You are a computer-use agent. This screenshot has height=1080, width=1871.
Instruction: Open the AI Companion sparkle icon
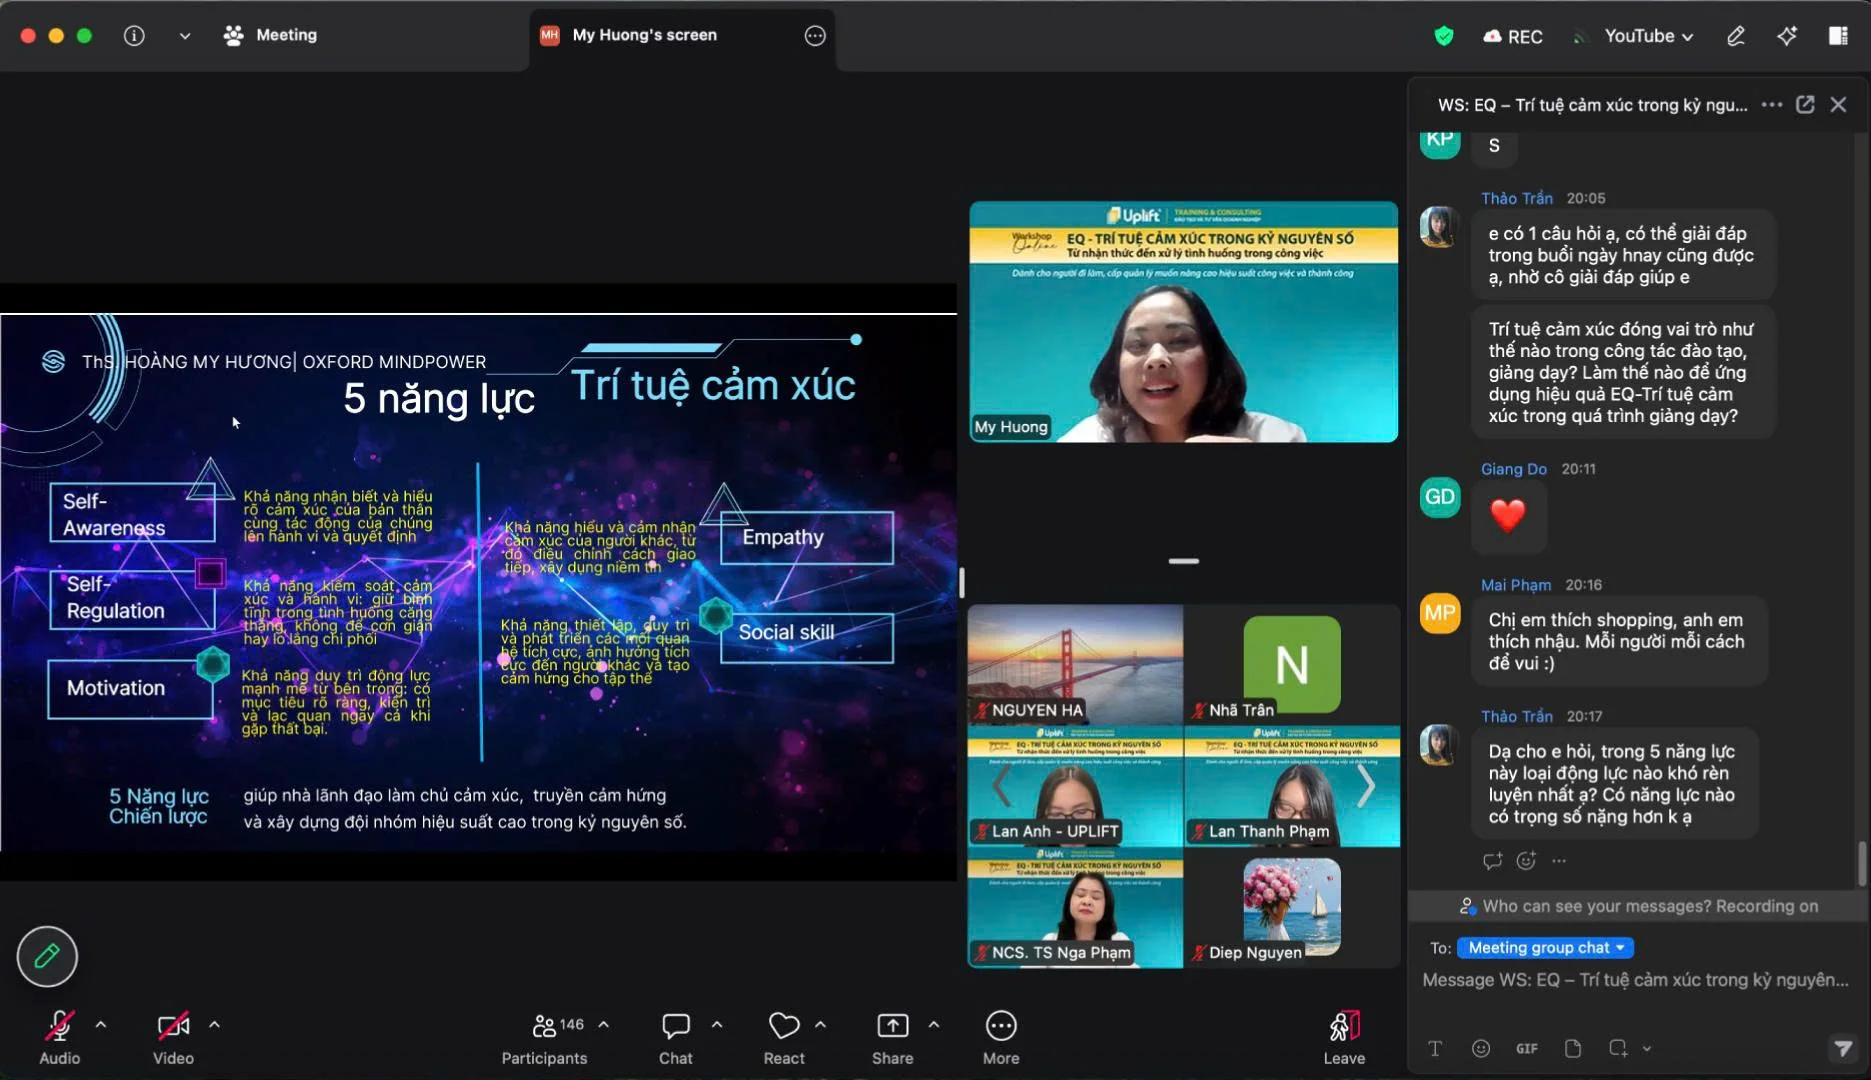pos(1786,36)
